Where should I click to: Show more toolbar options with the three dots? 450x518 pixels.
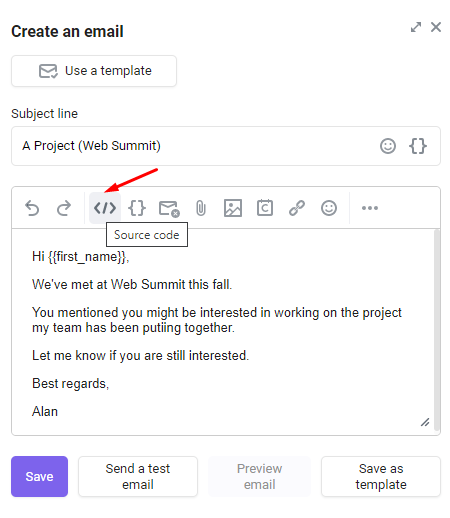tap(370, 208)
